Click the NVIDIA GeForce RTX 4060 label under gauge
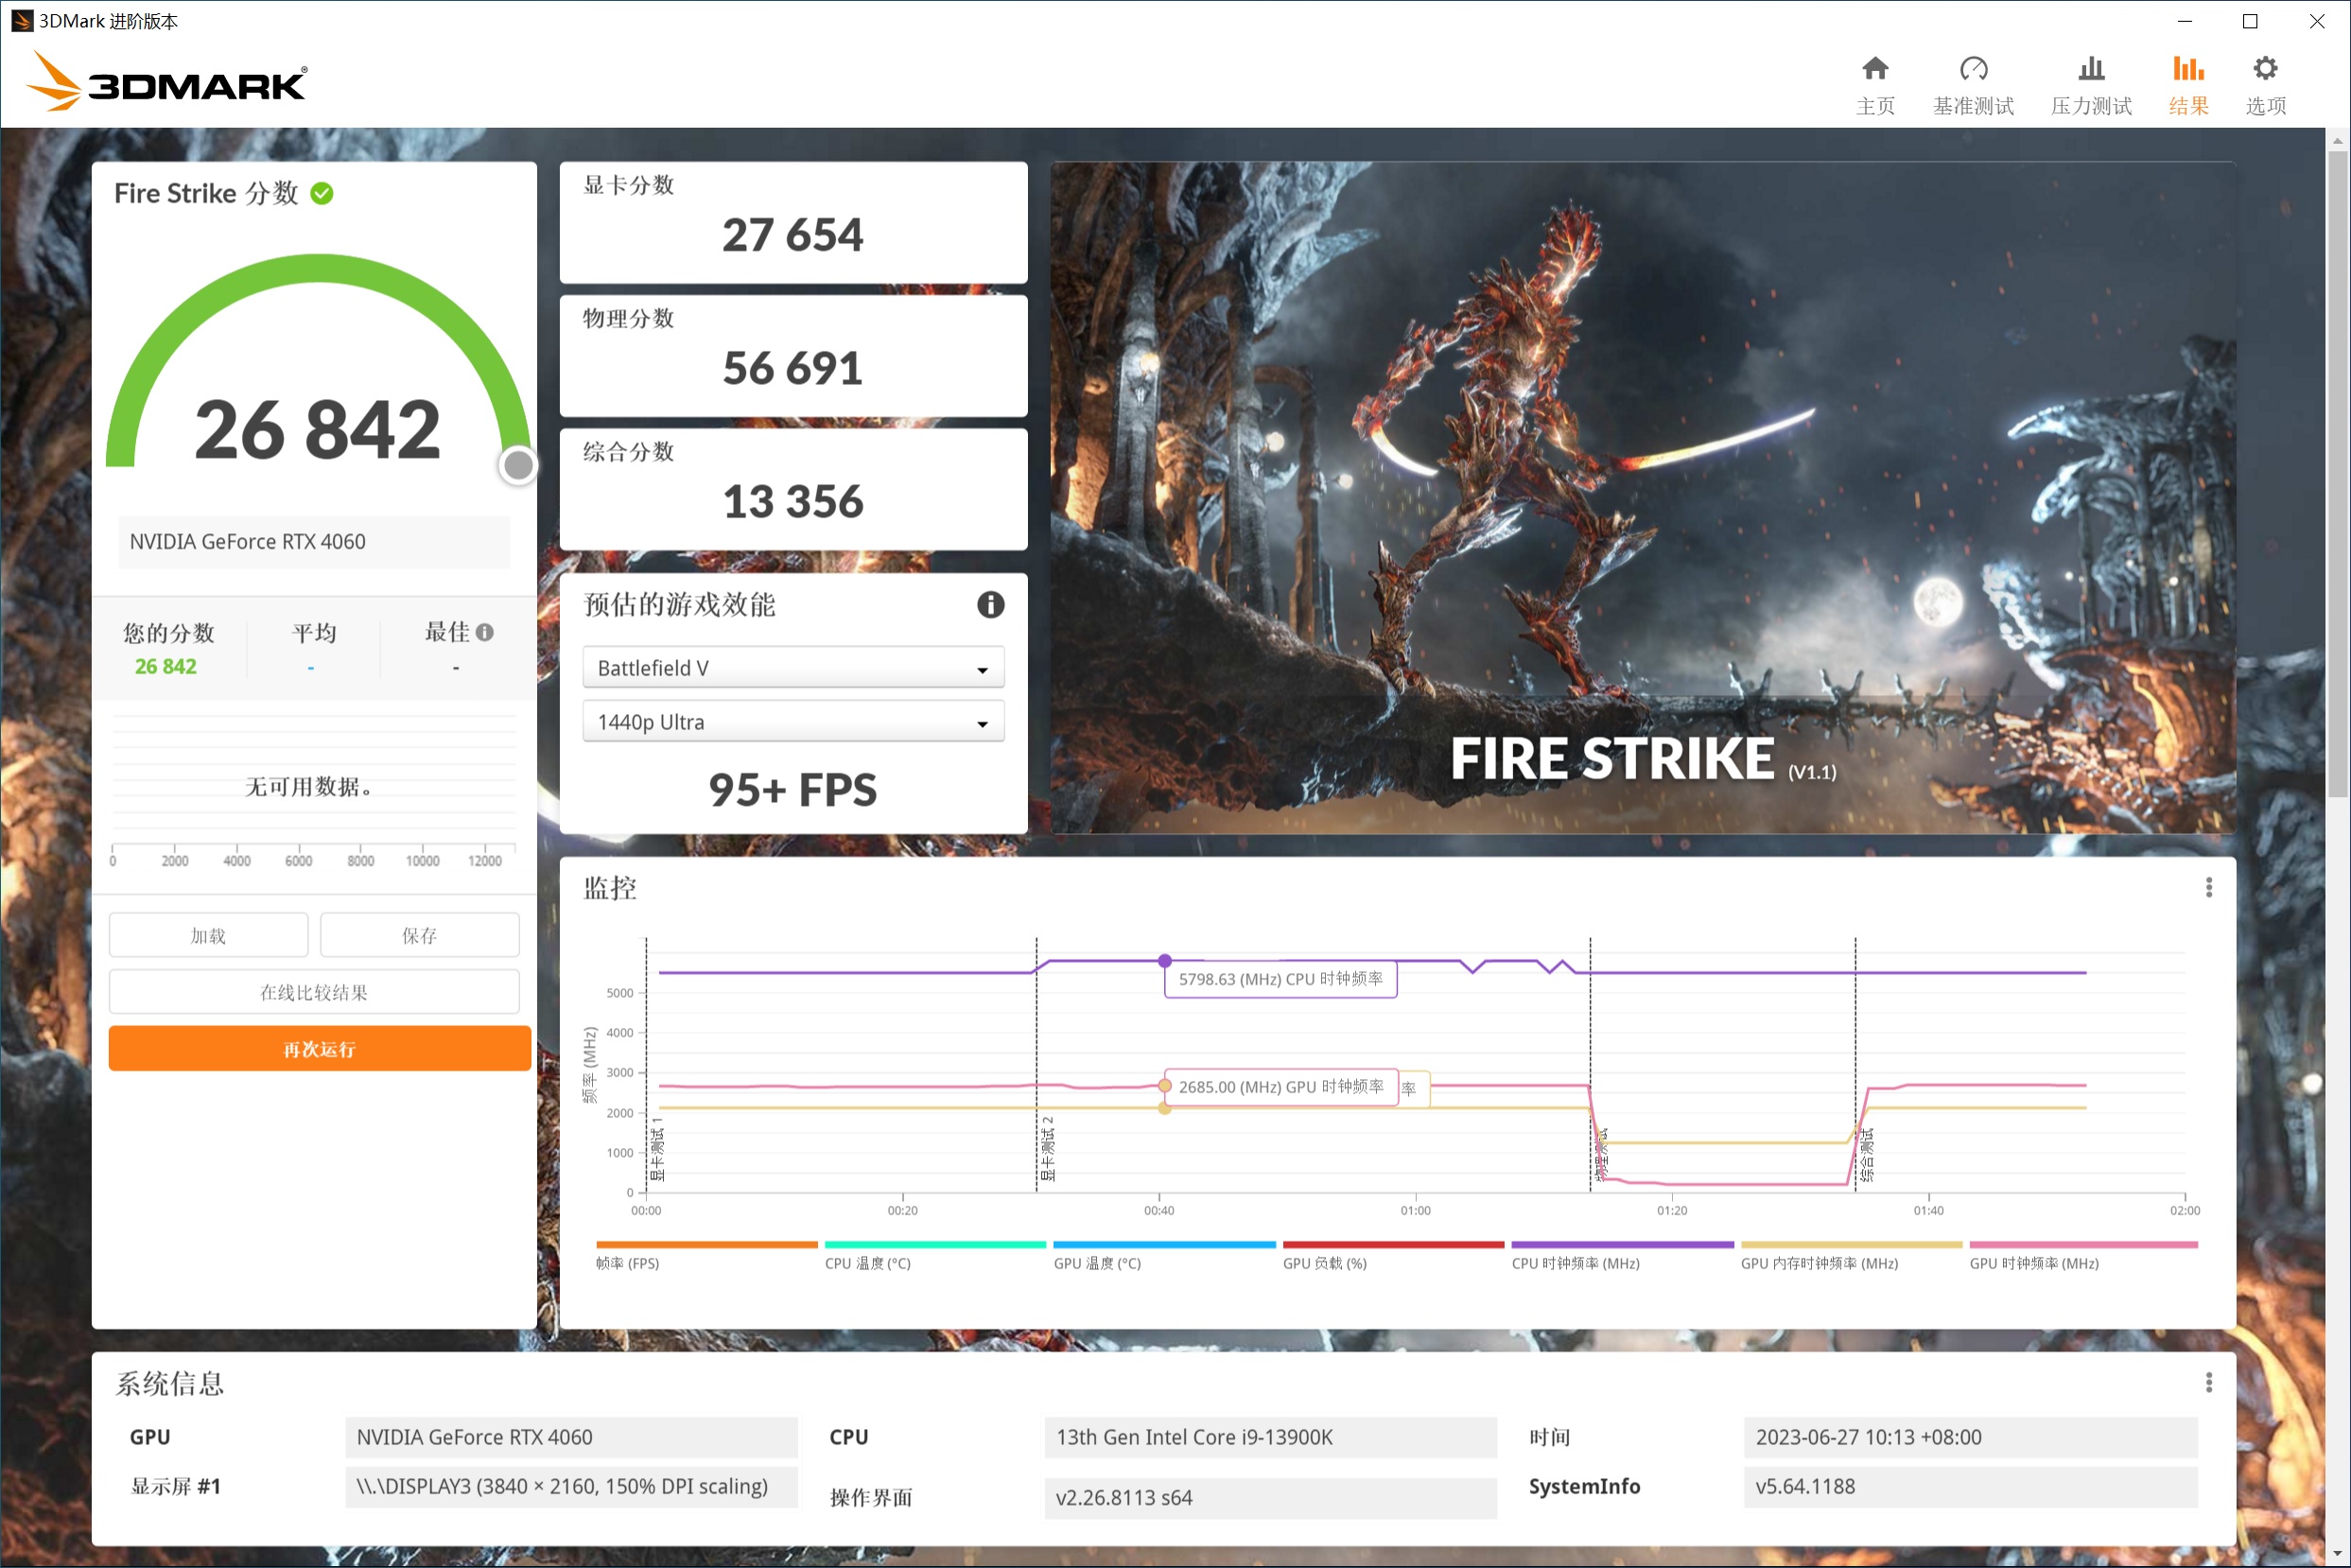The width and height of the screenshot is (2351, 1568). 314,541
